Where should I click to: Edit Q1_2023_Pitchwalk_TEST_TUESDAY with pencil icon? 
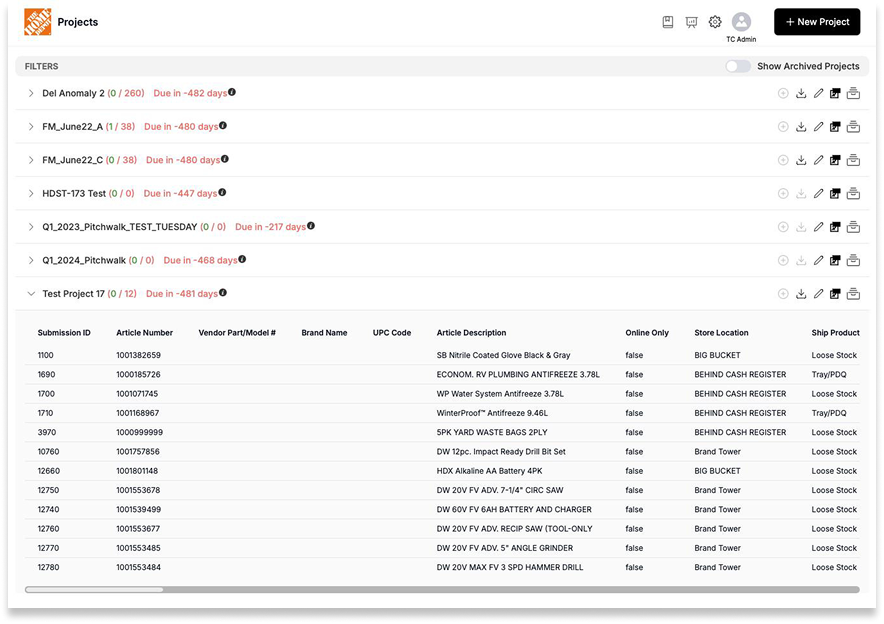point(819,227)
